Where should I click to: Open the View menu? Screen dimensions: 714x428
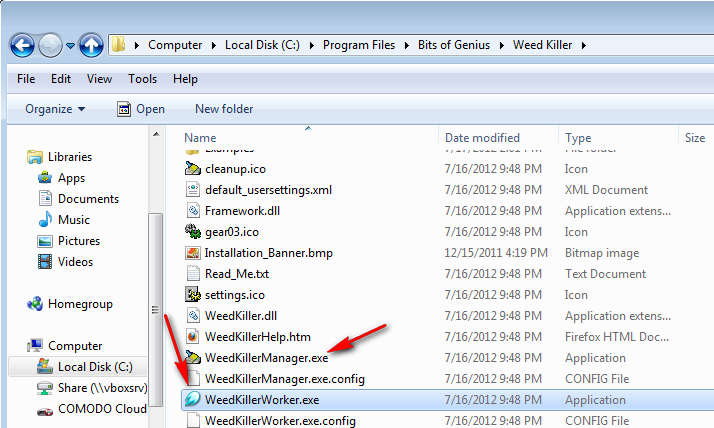pos(99,79)
